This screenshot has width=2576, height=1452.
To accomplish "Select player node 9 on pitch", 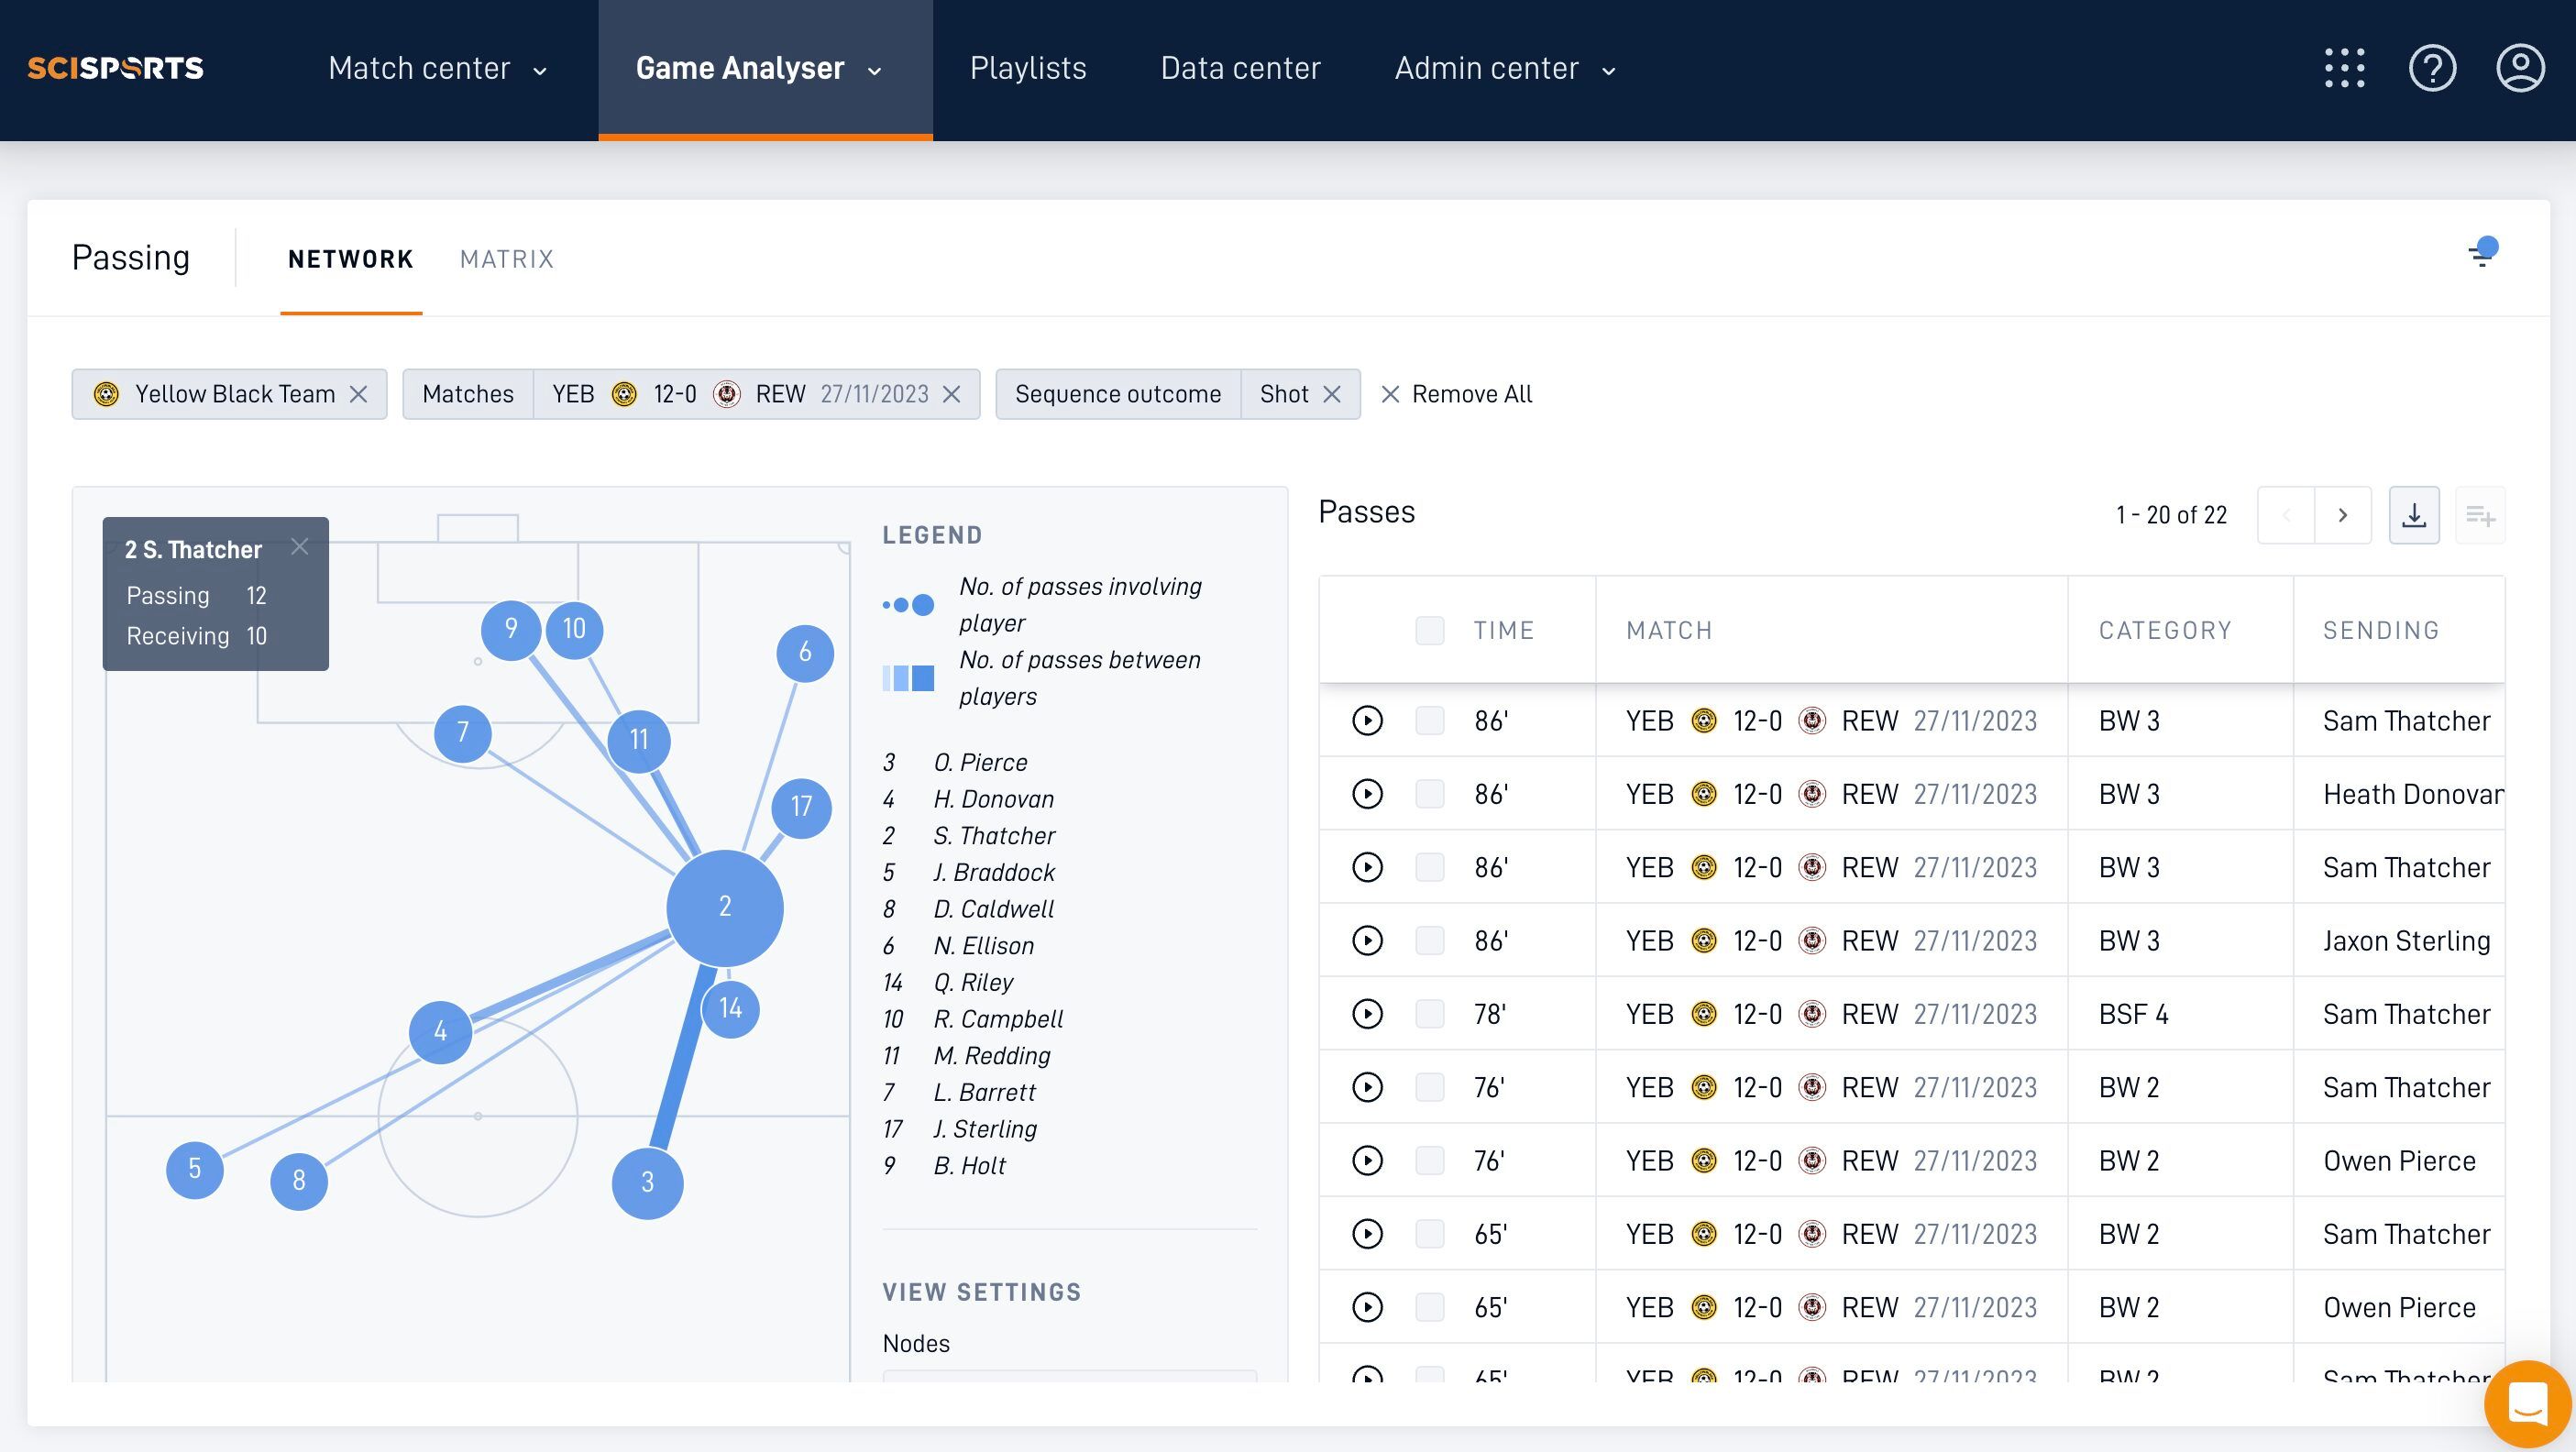I will tap(511, 629).
